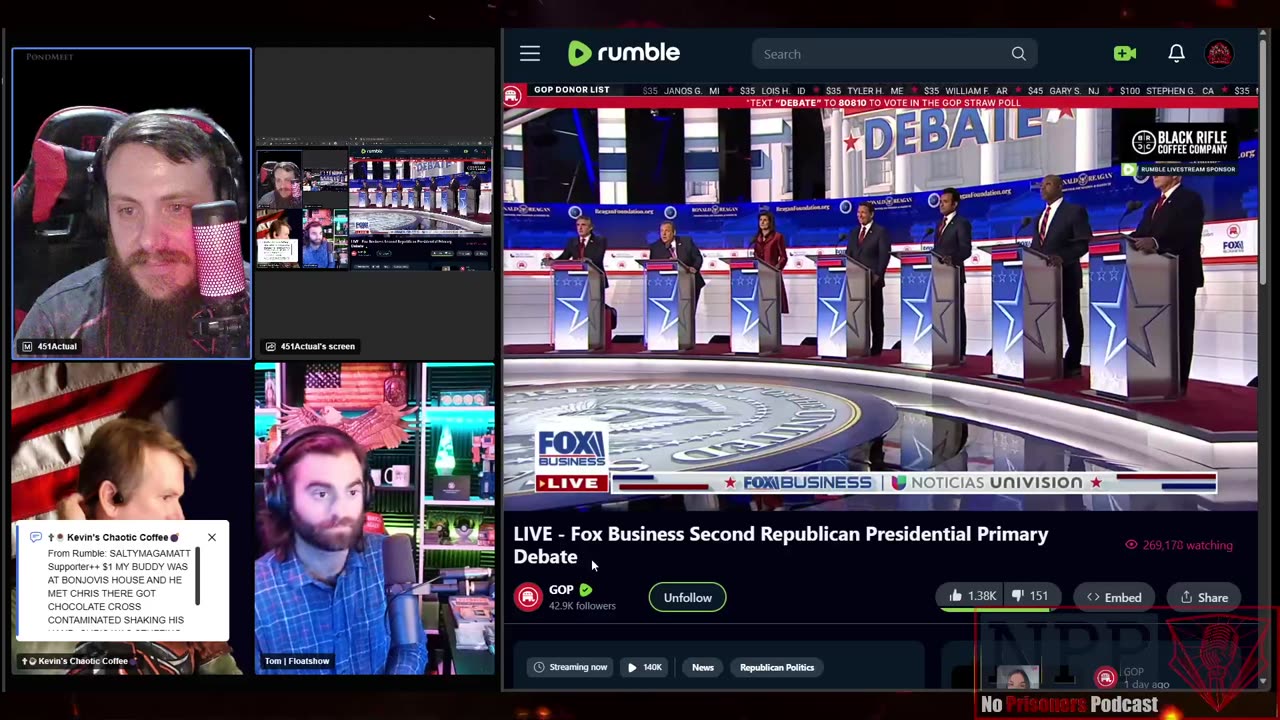Dislike the video with thumbs down
Screen dimensions: 1280x720
1030,596
